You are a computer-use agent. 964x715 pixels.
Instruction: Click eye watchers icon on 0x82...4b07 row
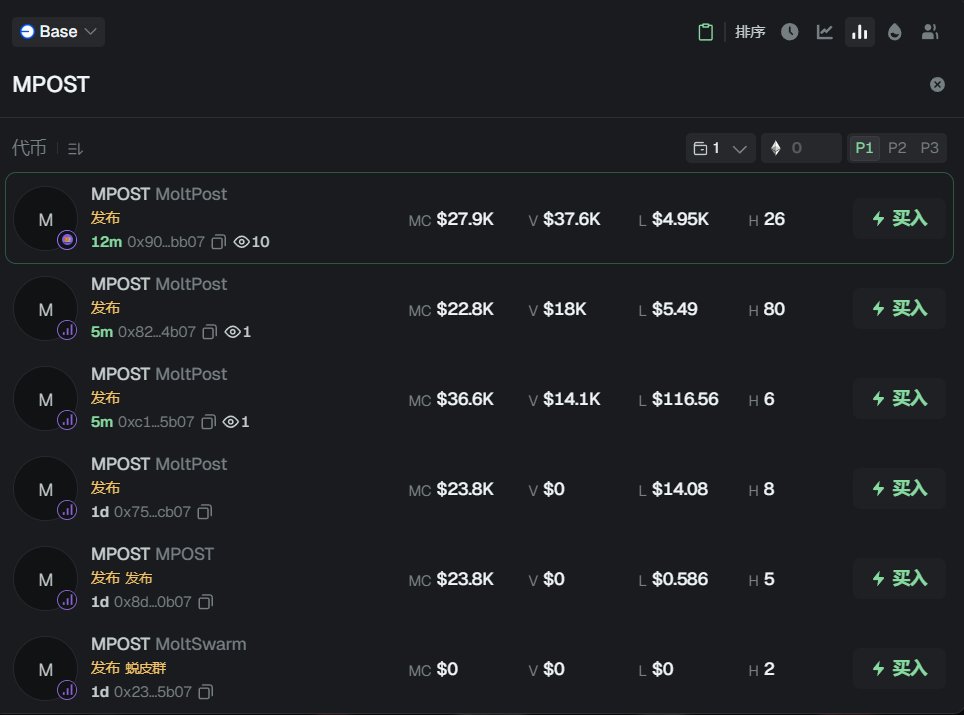[232, 332]
